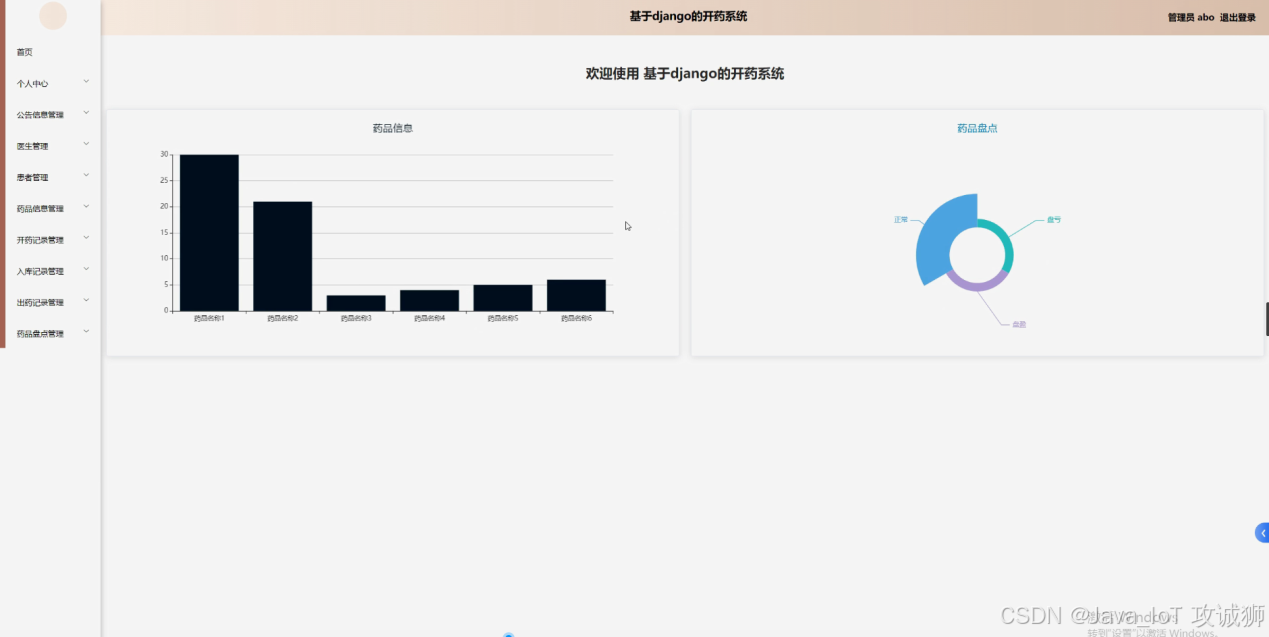1269x637 pixels.
Task: Click the 药品信息 bar chart title
Action: pyautogui.click(x=393, y=128)
